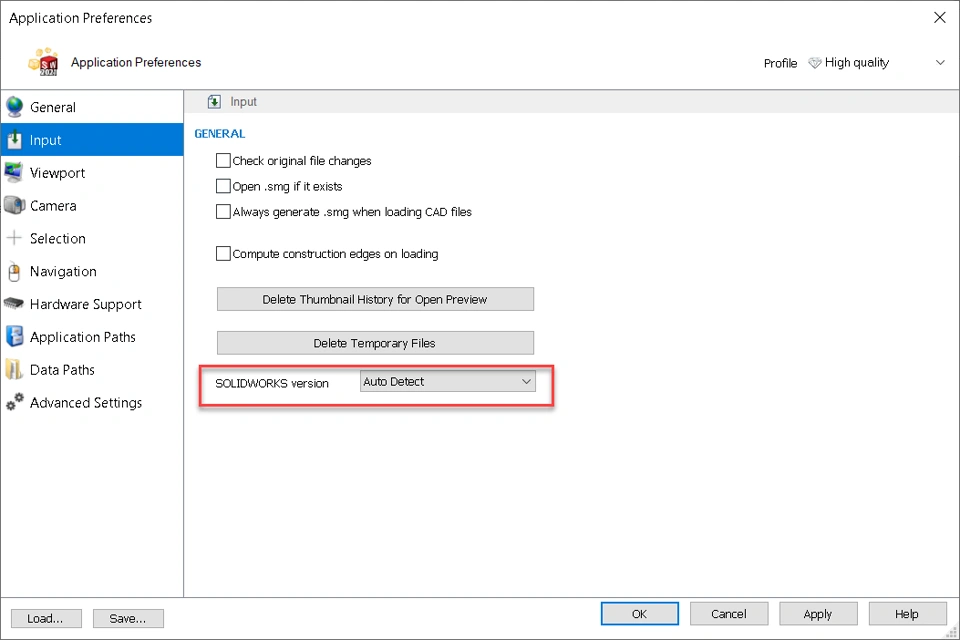Click the Navigation mouse icon
The width and height of the screenshot is (960, 640).
tap(14, 272)
